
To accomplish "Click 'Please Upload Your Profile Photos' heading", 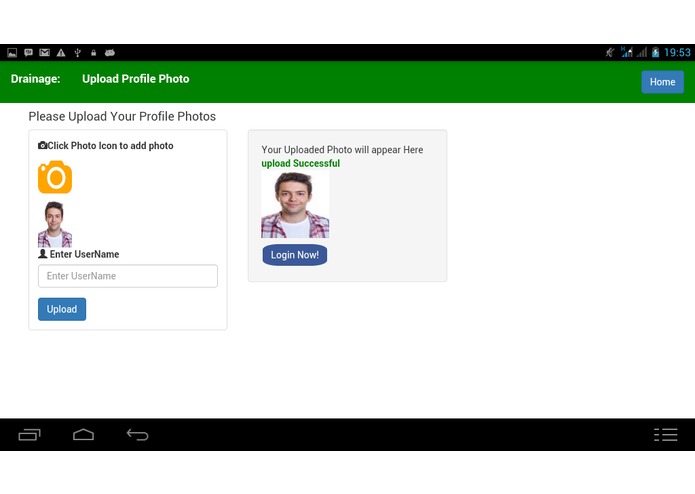I will pos(122,116).
